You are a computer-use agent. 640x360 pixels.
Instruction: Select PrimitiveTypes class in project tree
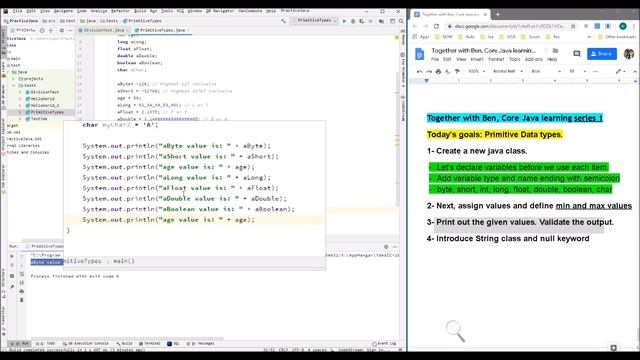[x=44, y=112]
